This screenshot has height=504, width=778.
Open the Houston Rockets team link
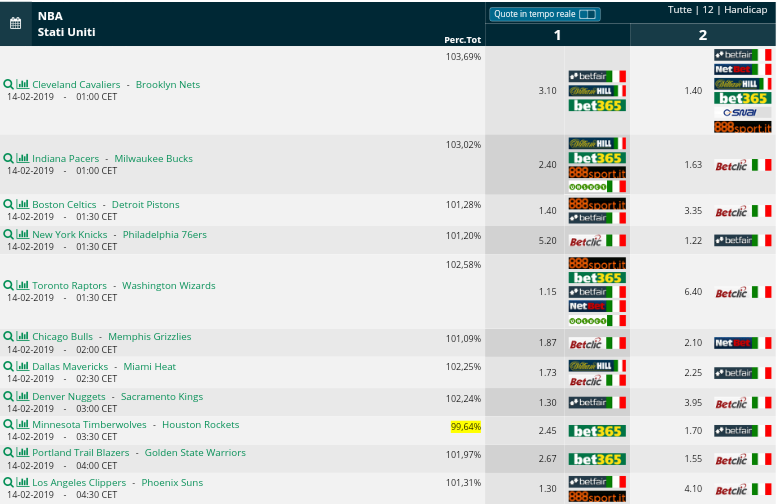[x=200, y=425]
